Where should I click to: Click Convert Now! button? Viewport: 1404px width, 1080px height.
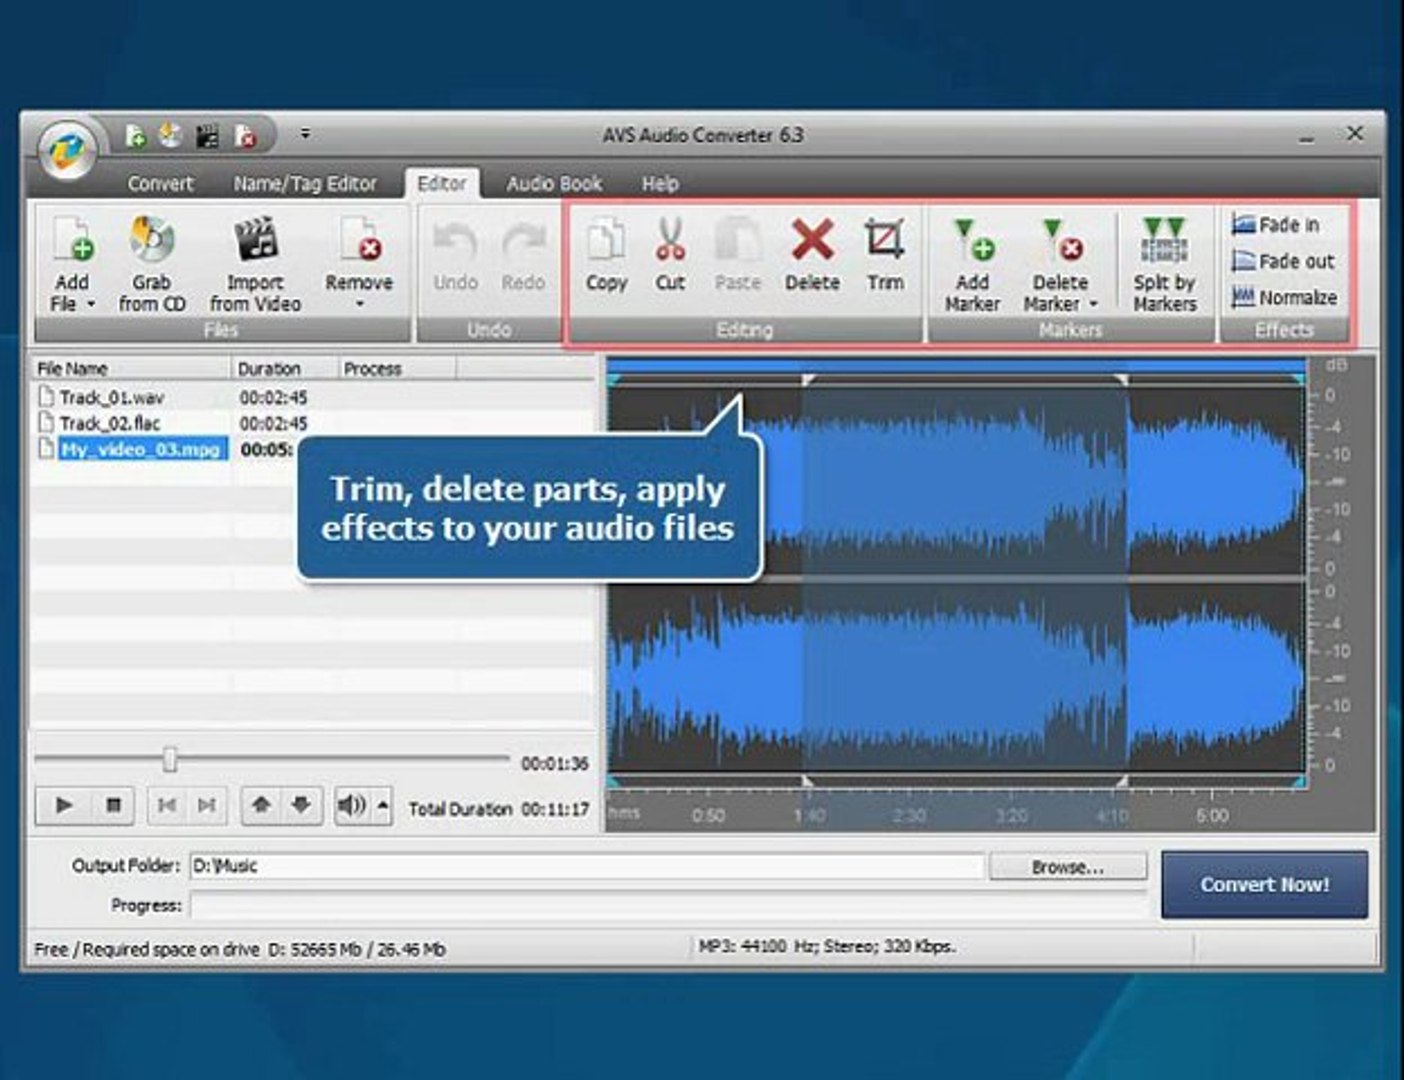point(1264,885)
